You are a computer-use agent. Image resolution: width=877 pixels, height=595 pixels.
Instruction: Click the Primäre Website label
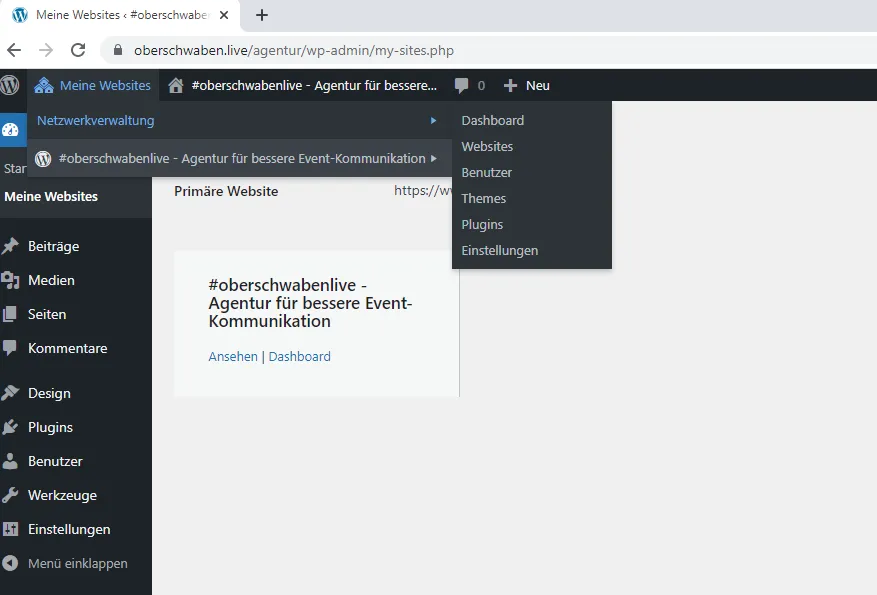(x=226, y=191)
